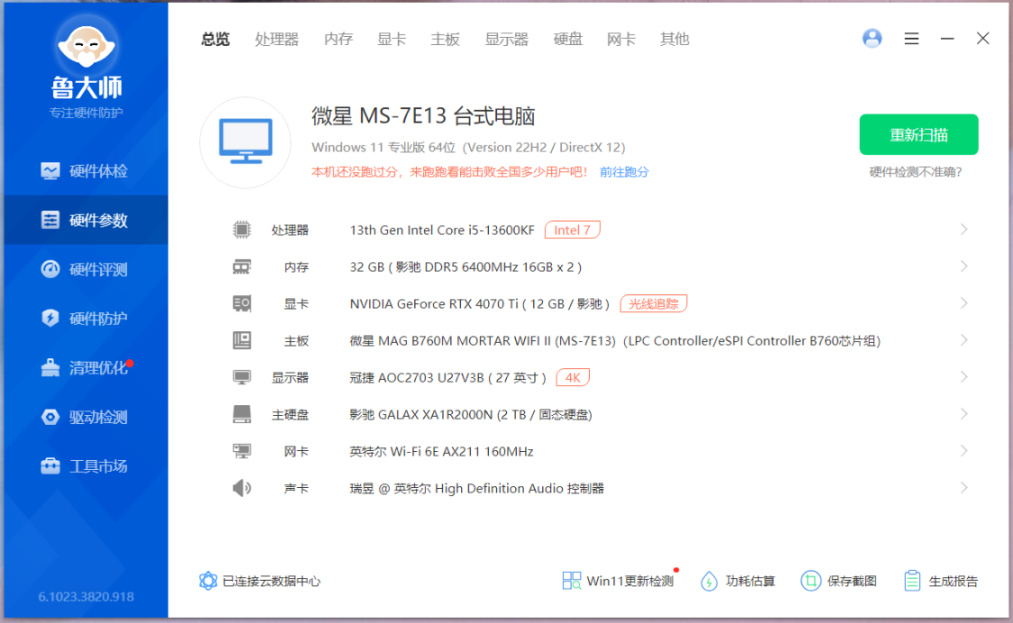Expand the 主硬盘 row chevron

[x=963, y=414]
